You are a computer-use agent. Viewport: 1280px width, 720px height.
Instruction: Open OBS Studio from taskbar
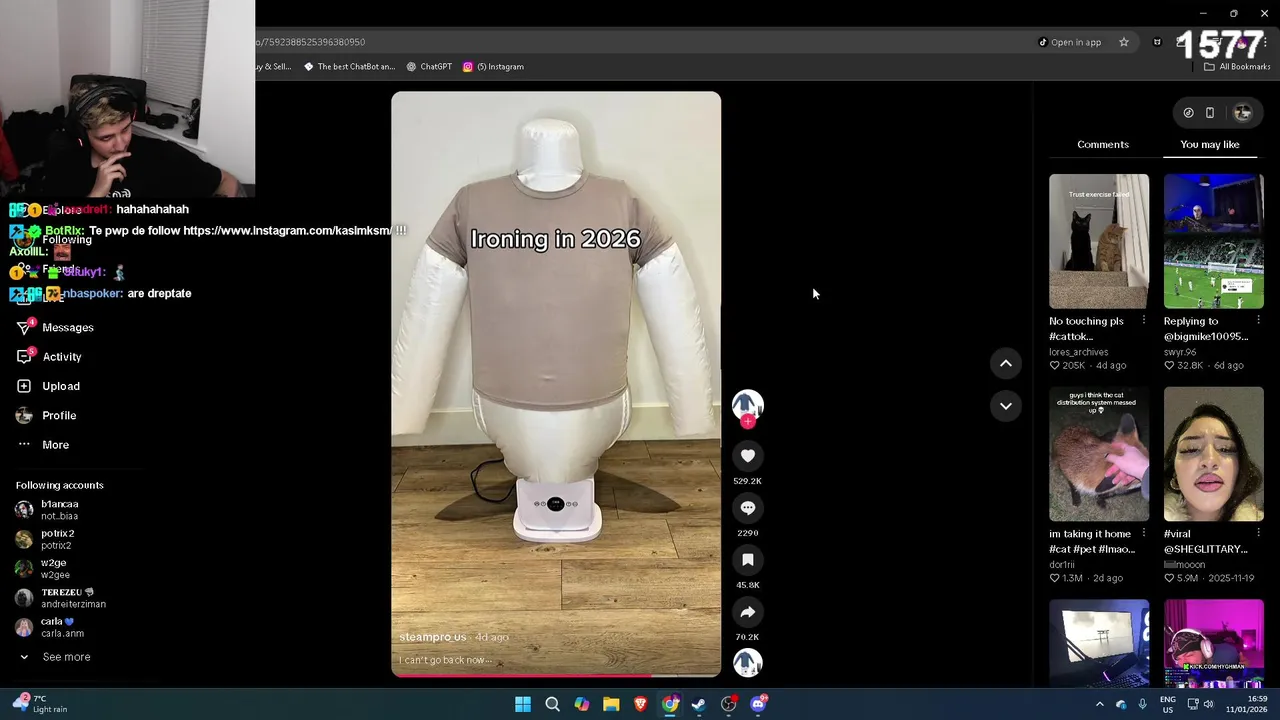pos(729,705)
